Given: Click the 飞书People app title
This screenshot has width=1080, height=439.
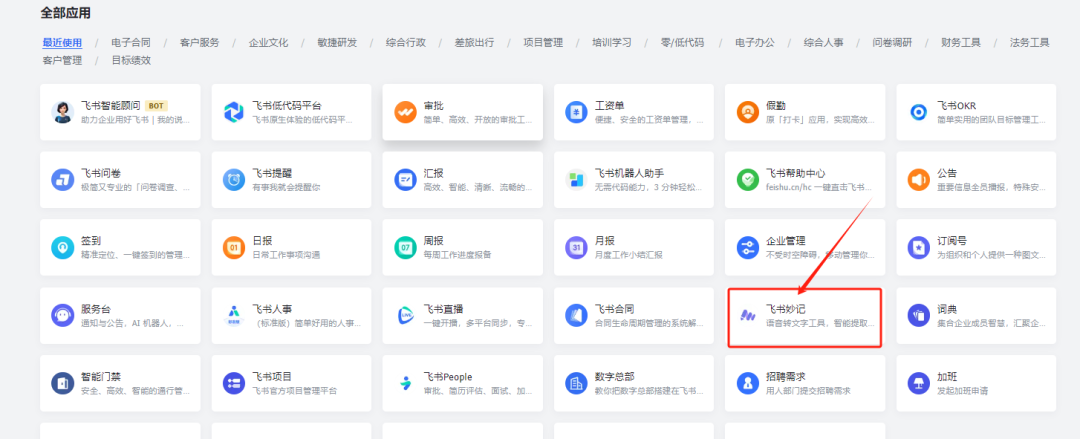Looking at the screenshot, I should click(x=448, y=376).
